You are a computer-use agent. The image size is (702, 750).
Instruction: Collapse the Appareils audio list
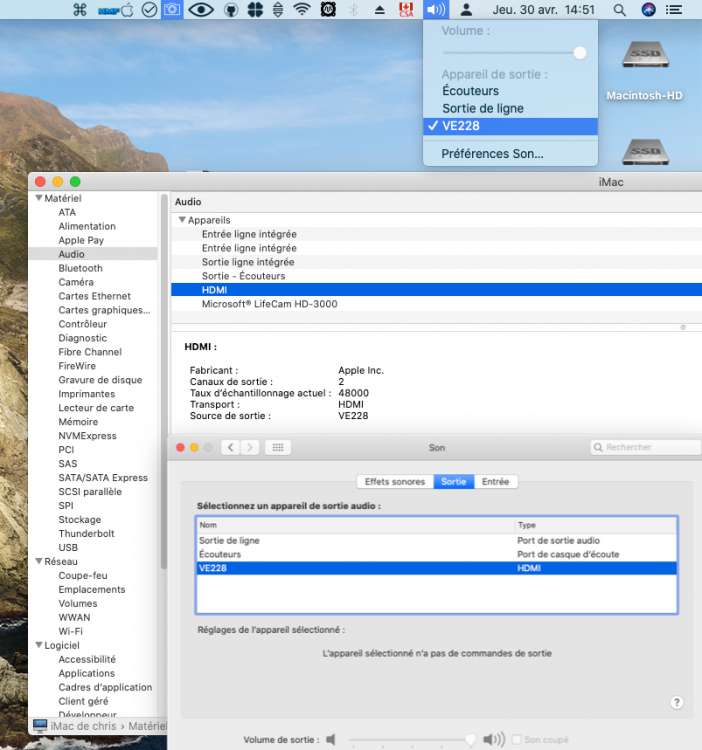[x=182, y=220]
